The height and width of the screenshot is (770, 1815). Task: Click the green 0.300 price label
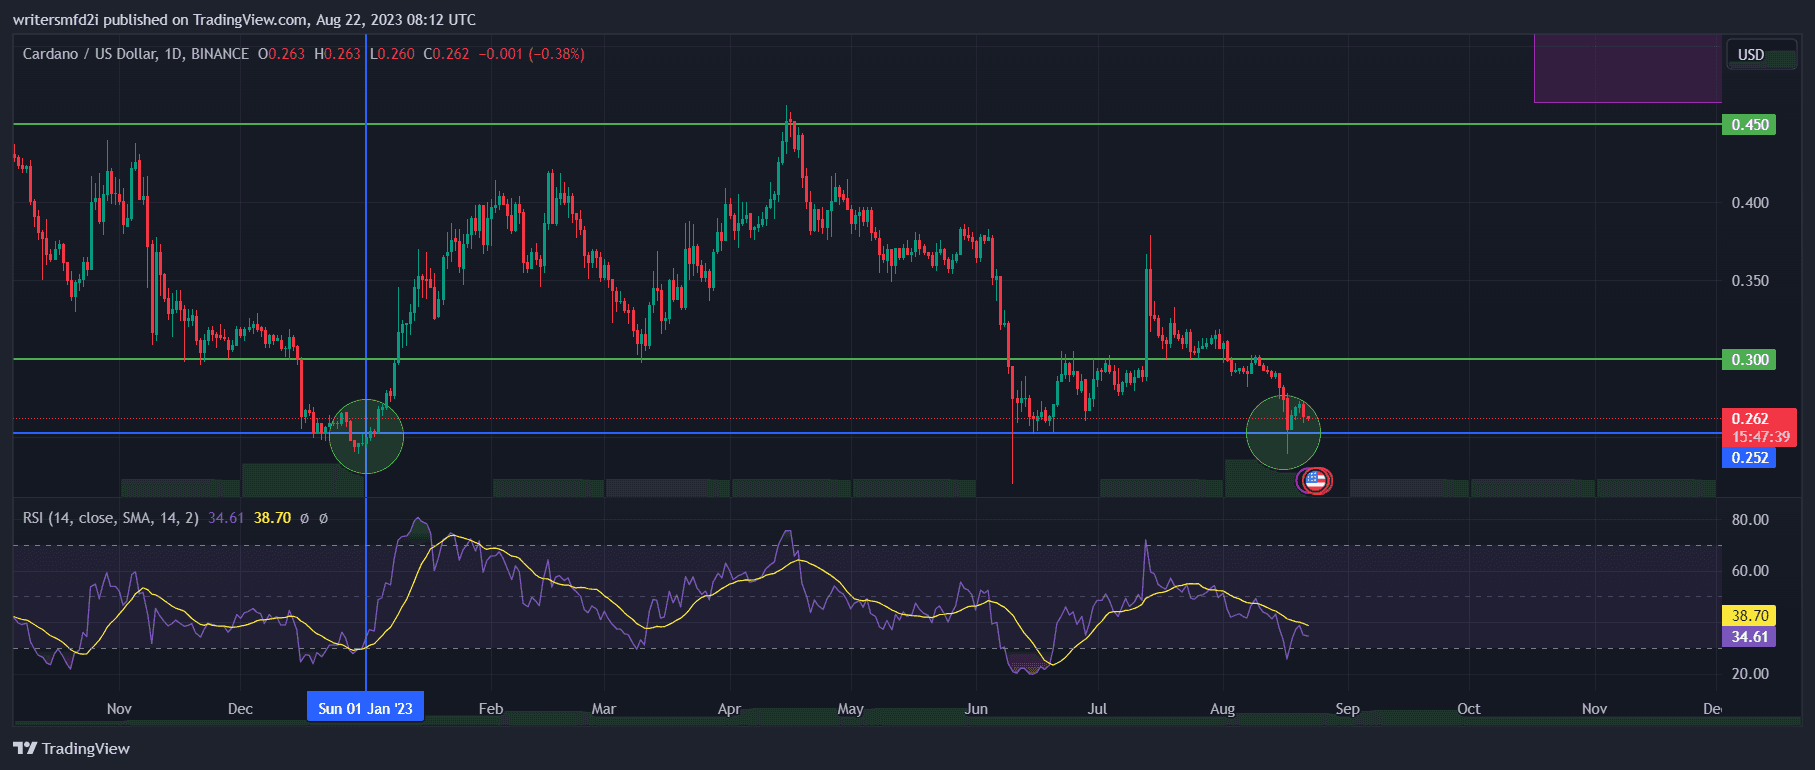tap(1748, 360)
